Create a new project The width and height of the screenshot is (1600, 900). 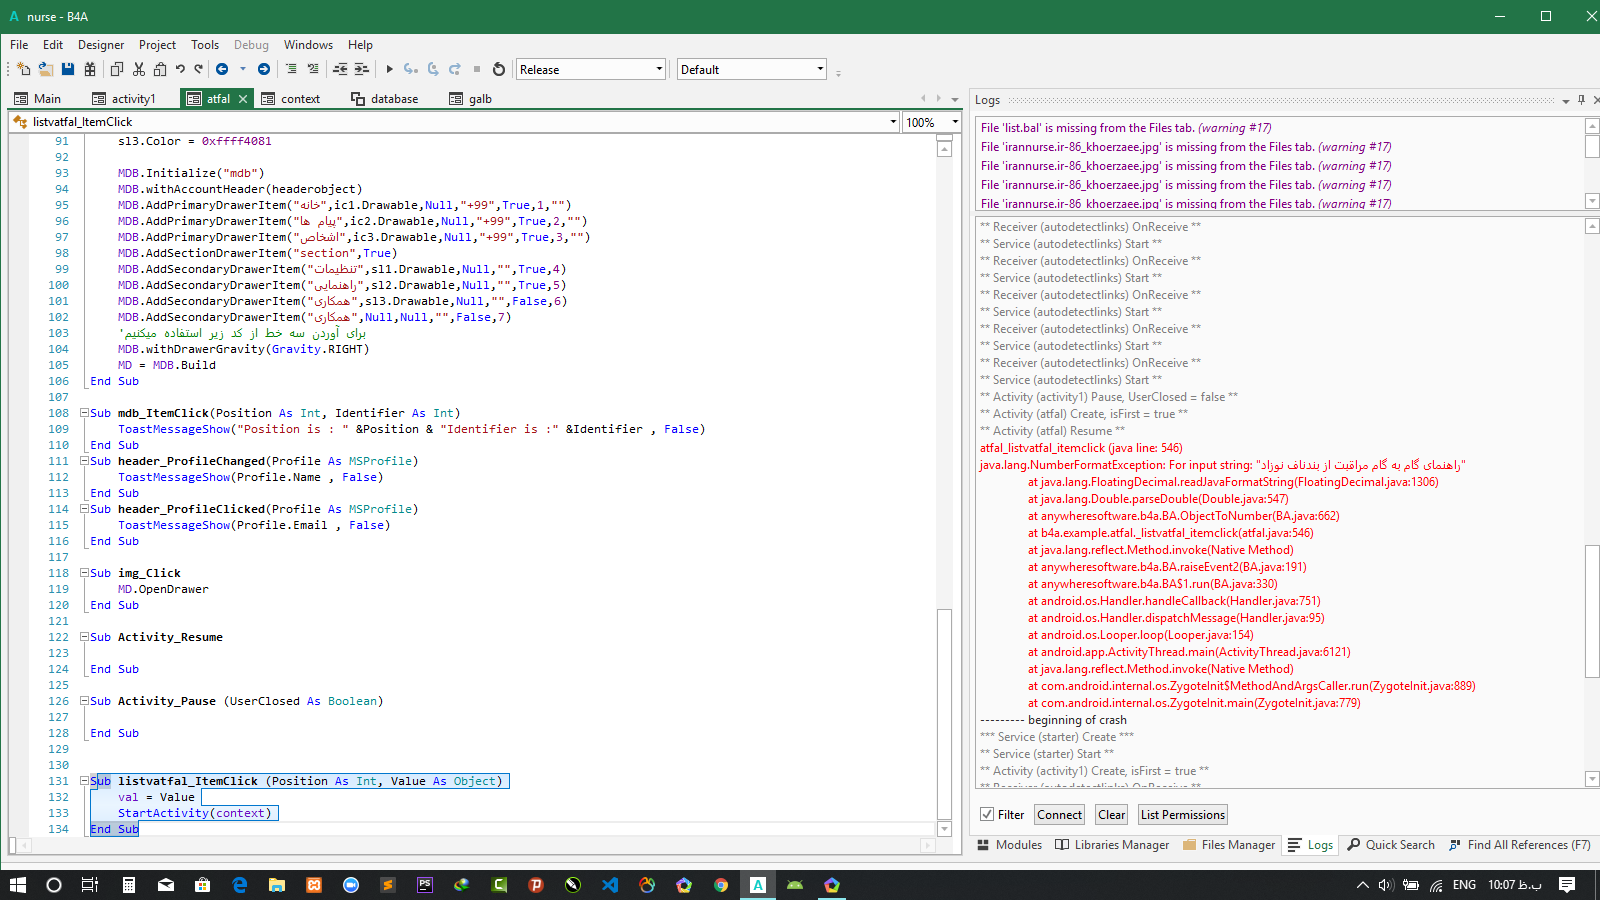(x=22, y=68)
